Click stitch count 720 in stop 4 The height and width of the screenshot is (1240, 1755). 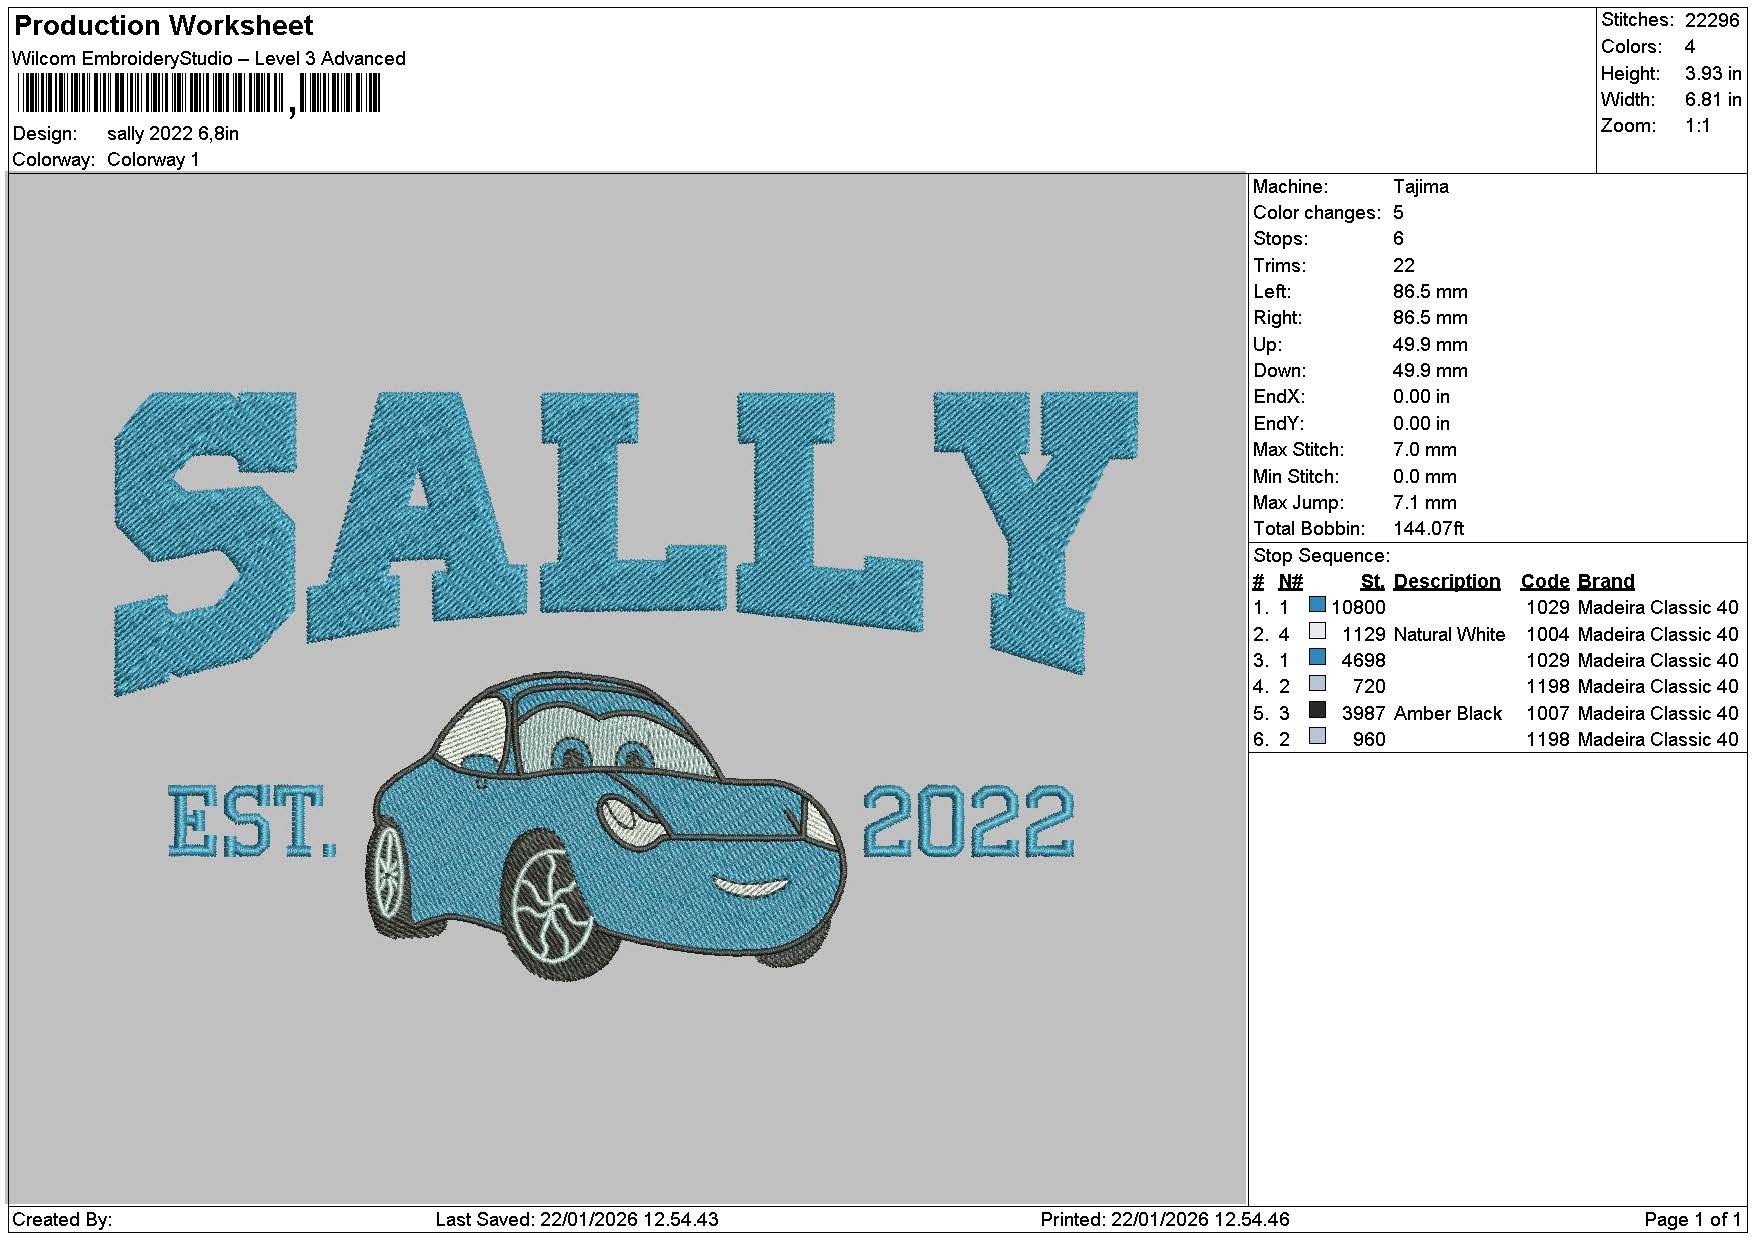pos(1369,687)
